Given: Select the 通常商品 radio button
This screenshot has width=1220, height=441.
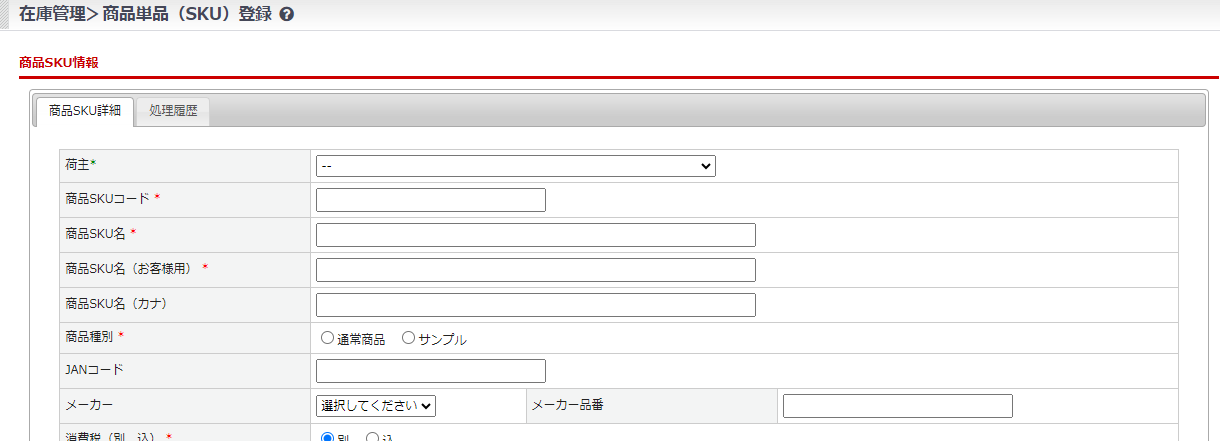Looking at the screenshot, I should point(327,338).
